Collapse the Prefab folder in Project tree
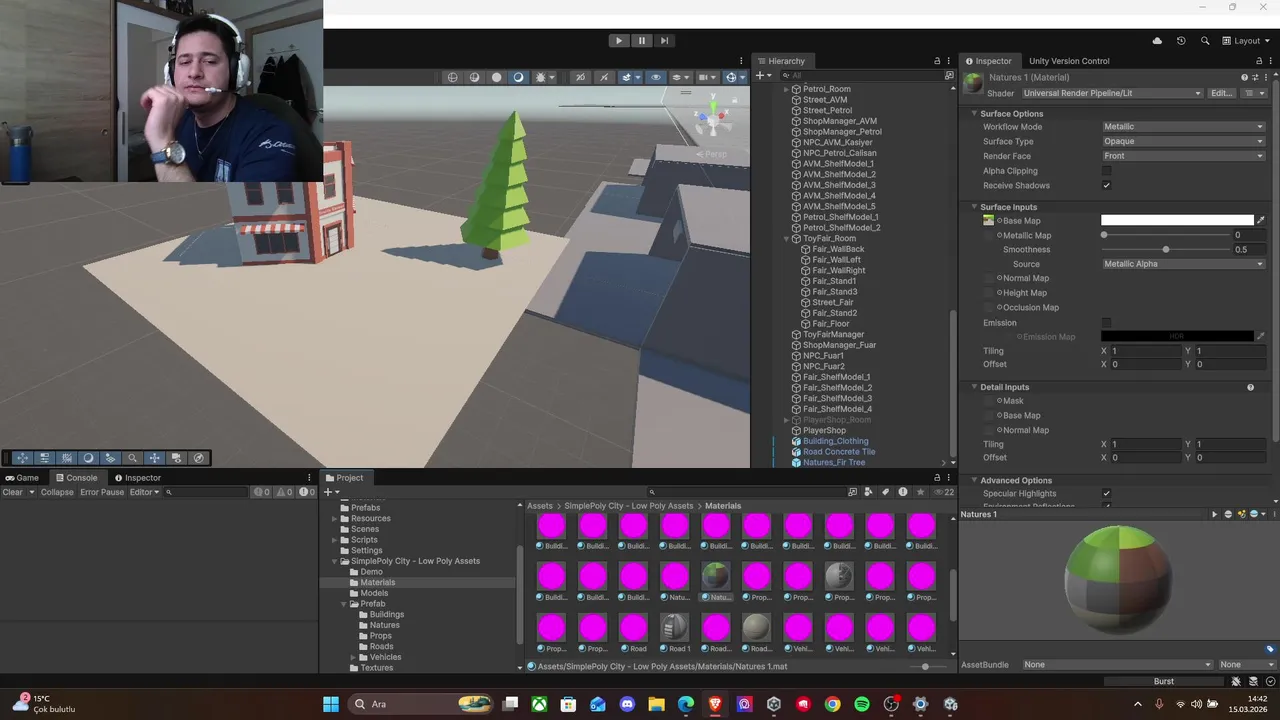This screenshot has width=1280, height=720. pos(344,604)
